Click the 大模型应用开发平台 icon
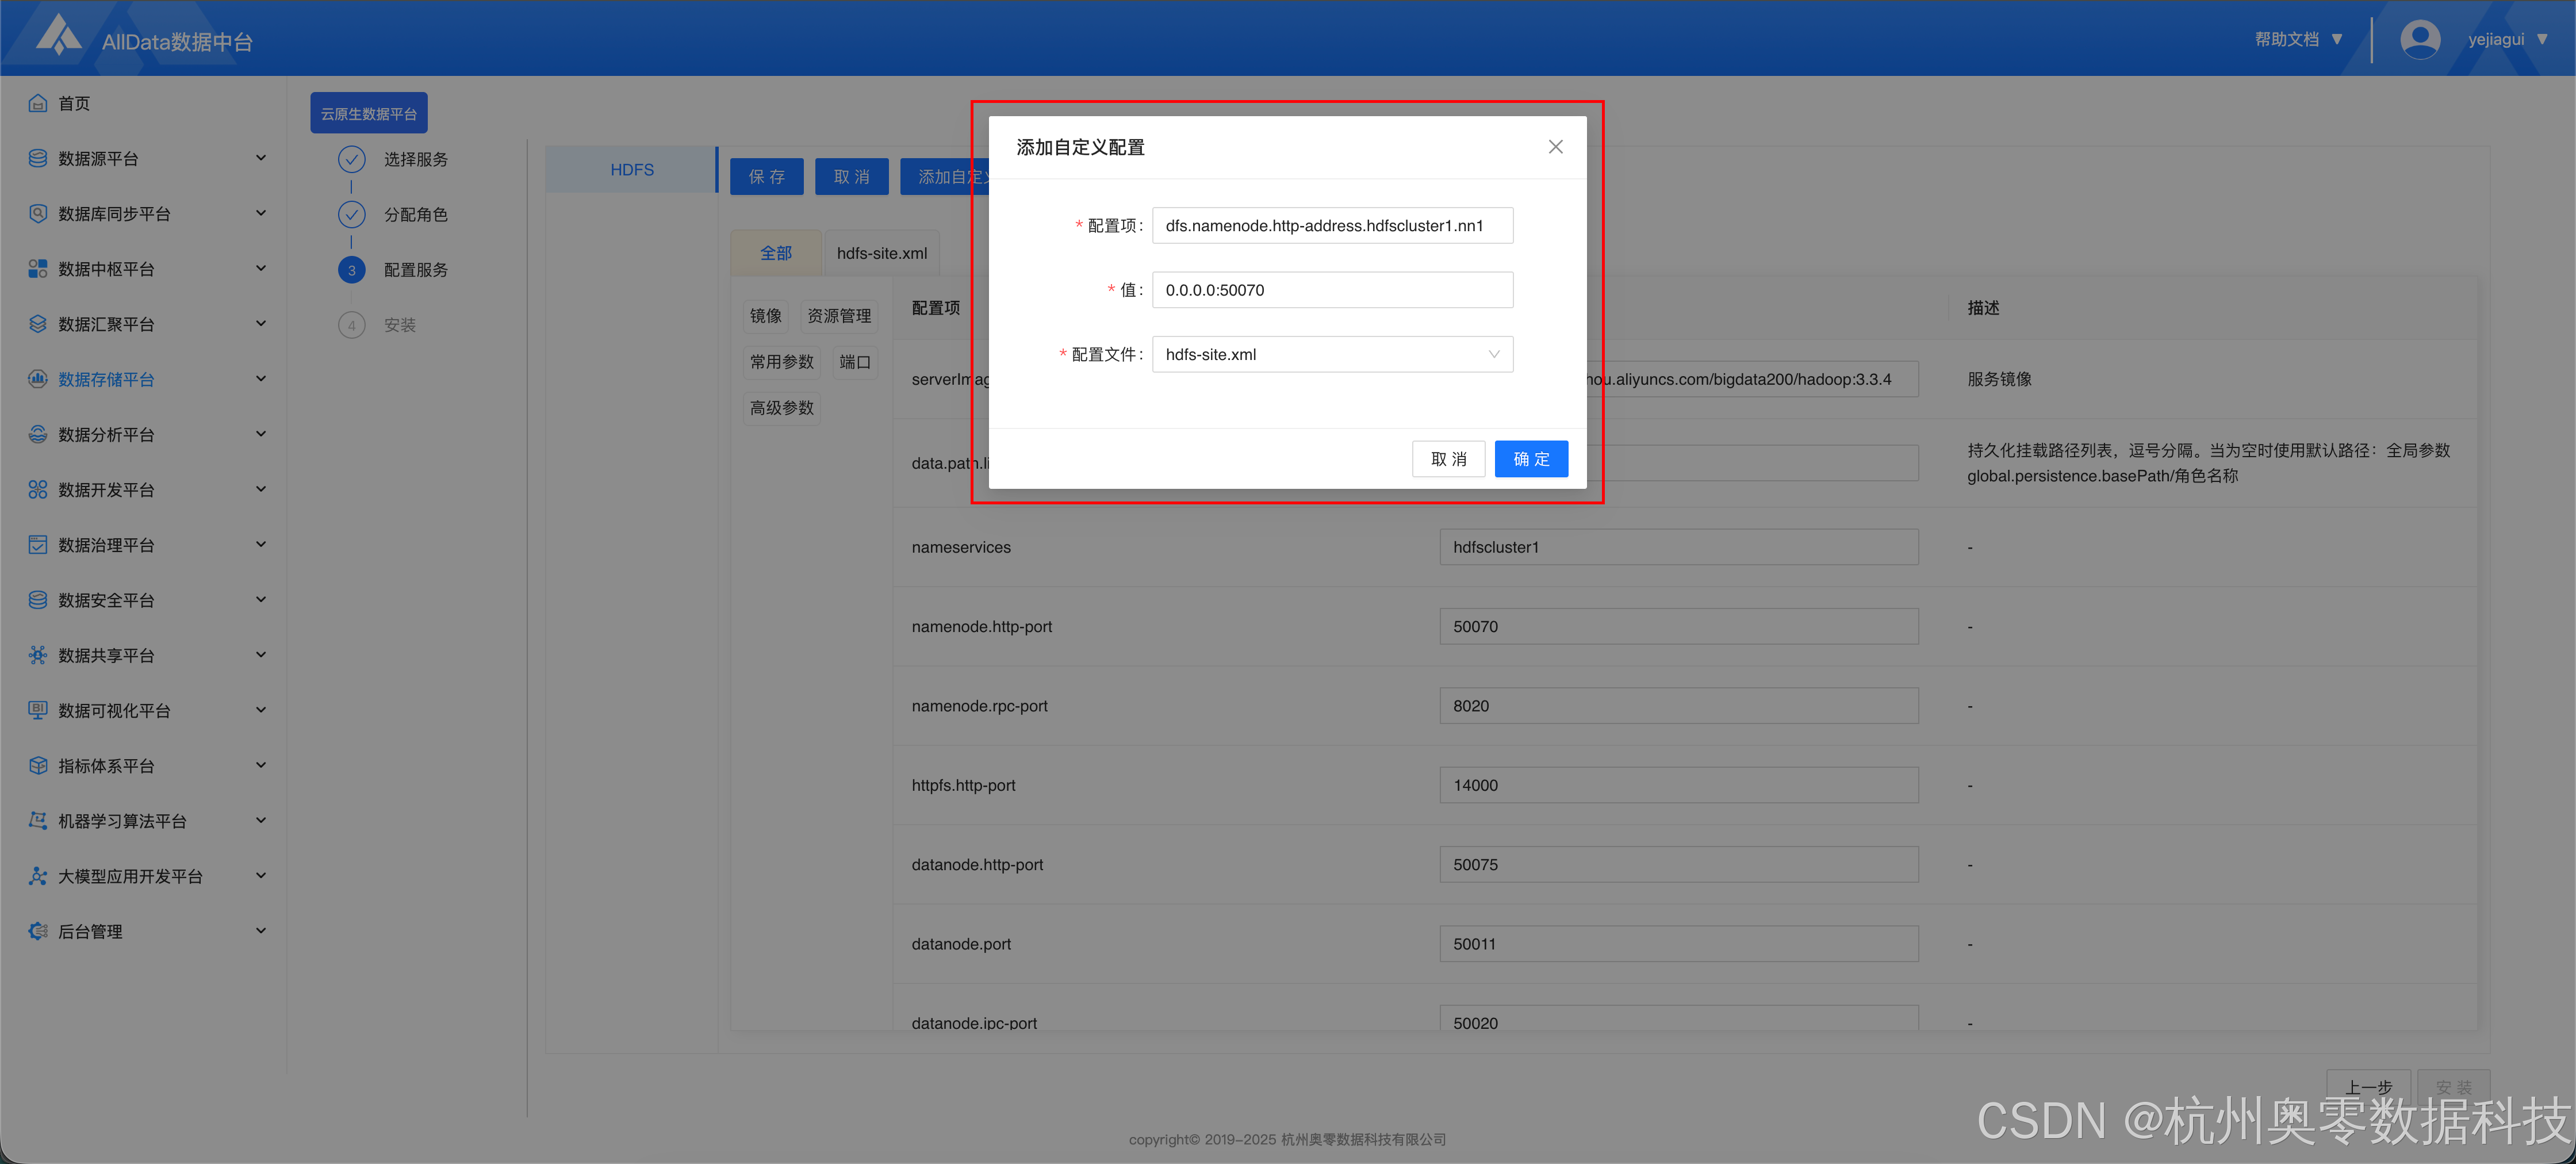 38,876
